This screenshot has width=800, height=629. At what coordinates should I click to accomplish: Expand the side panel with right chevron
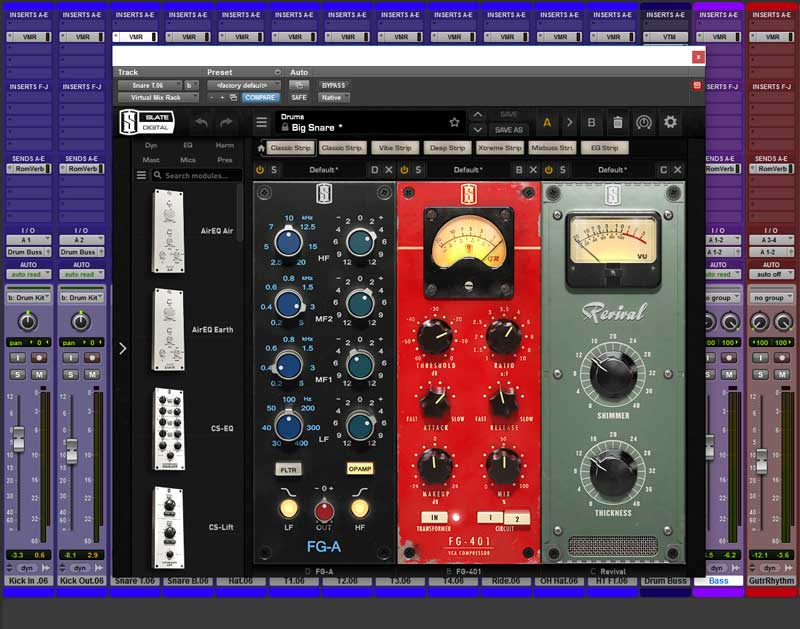[122, 348]
